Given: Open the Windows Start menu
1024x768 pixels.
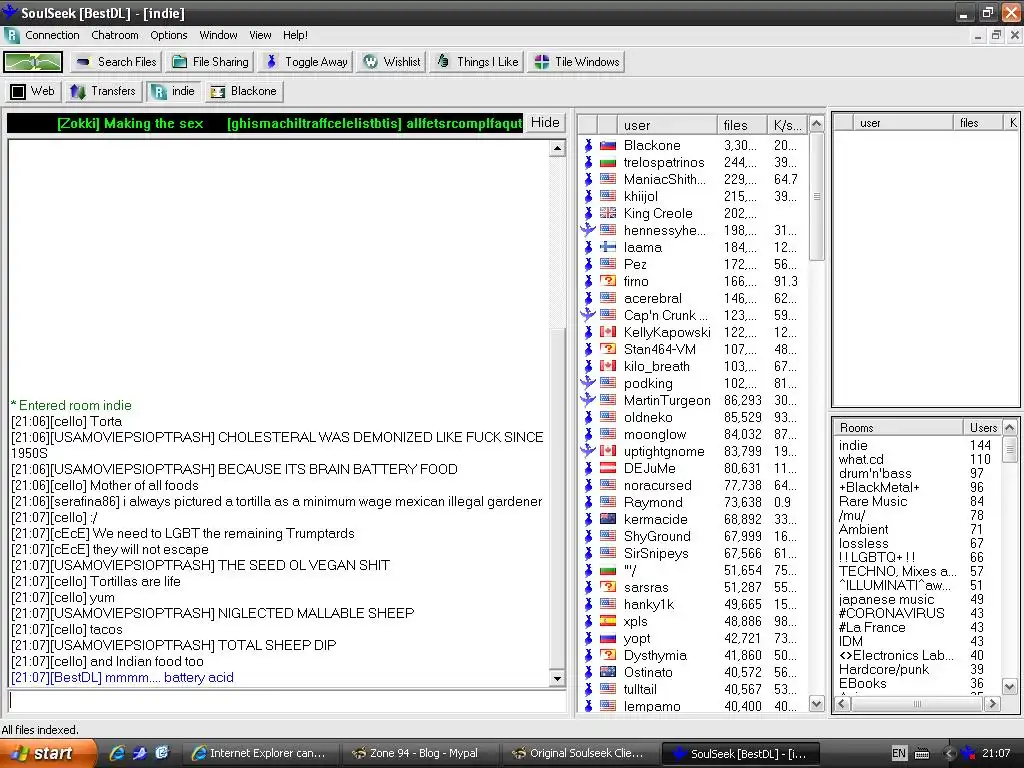Looking at the screenshot, I should [x=46, y=754].
